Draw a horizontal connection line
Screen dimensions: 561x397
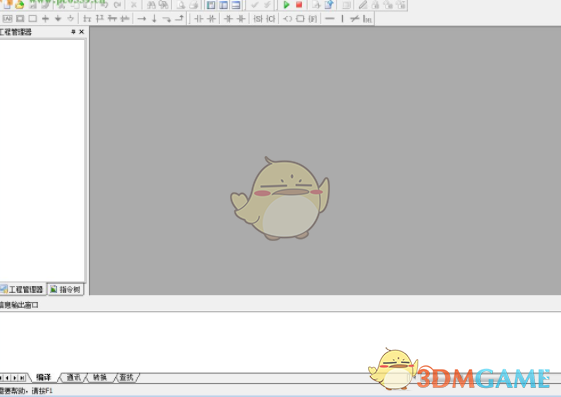pos(330,19)
